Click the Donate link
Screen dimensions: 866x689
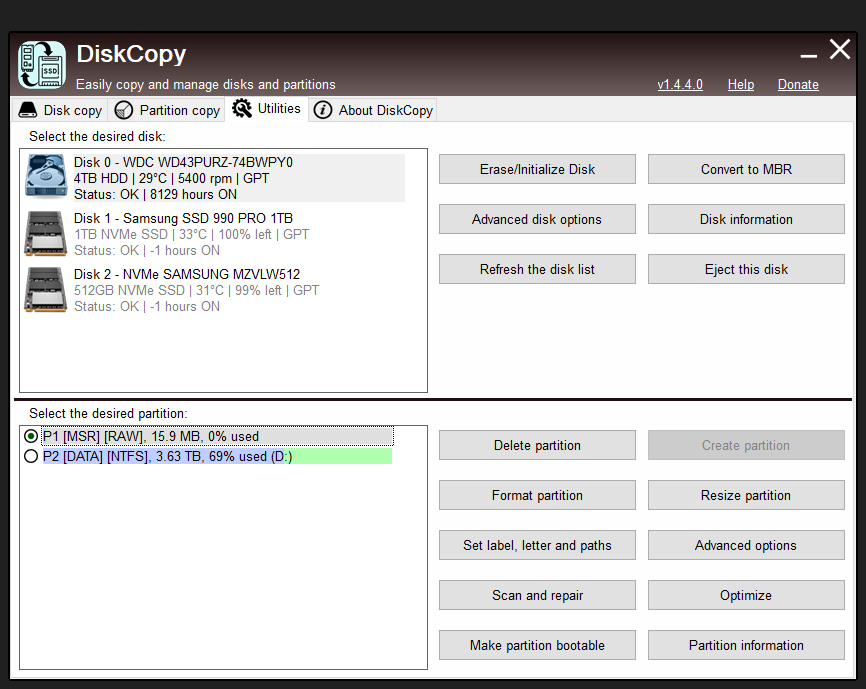797,85
